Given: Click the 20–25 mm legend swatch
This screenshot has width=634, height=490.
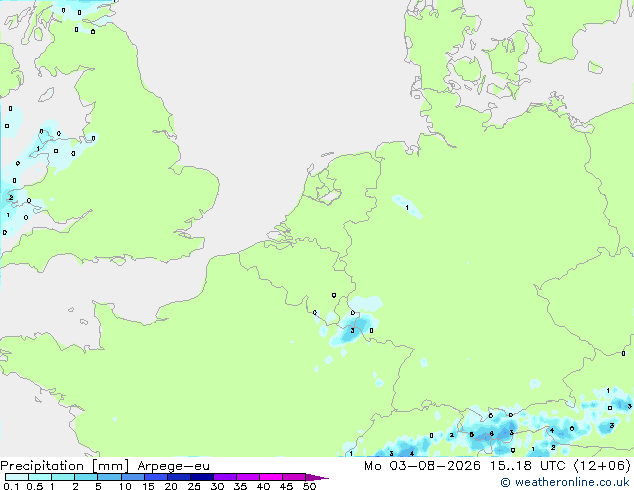Looking at the screenshot, I should 179,477.
